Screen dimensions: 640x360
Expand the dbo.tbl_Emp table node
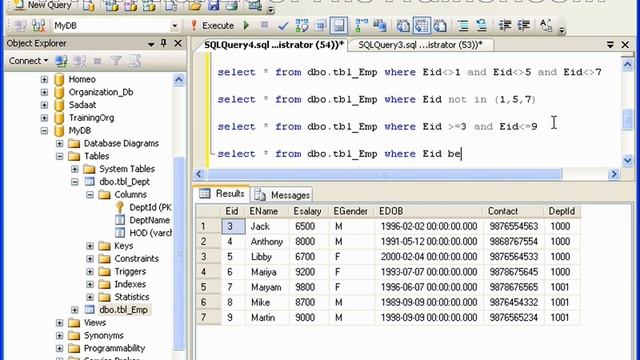pos(75,310)
